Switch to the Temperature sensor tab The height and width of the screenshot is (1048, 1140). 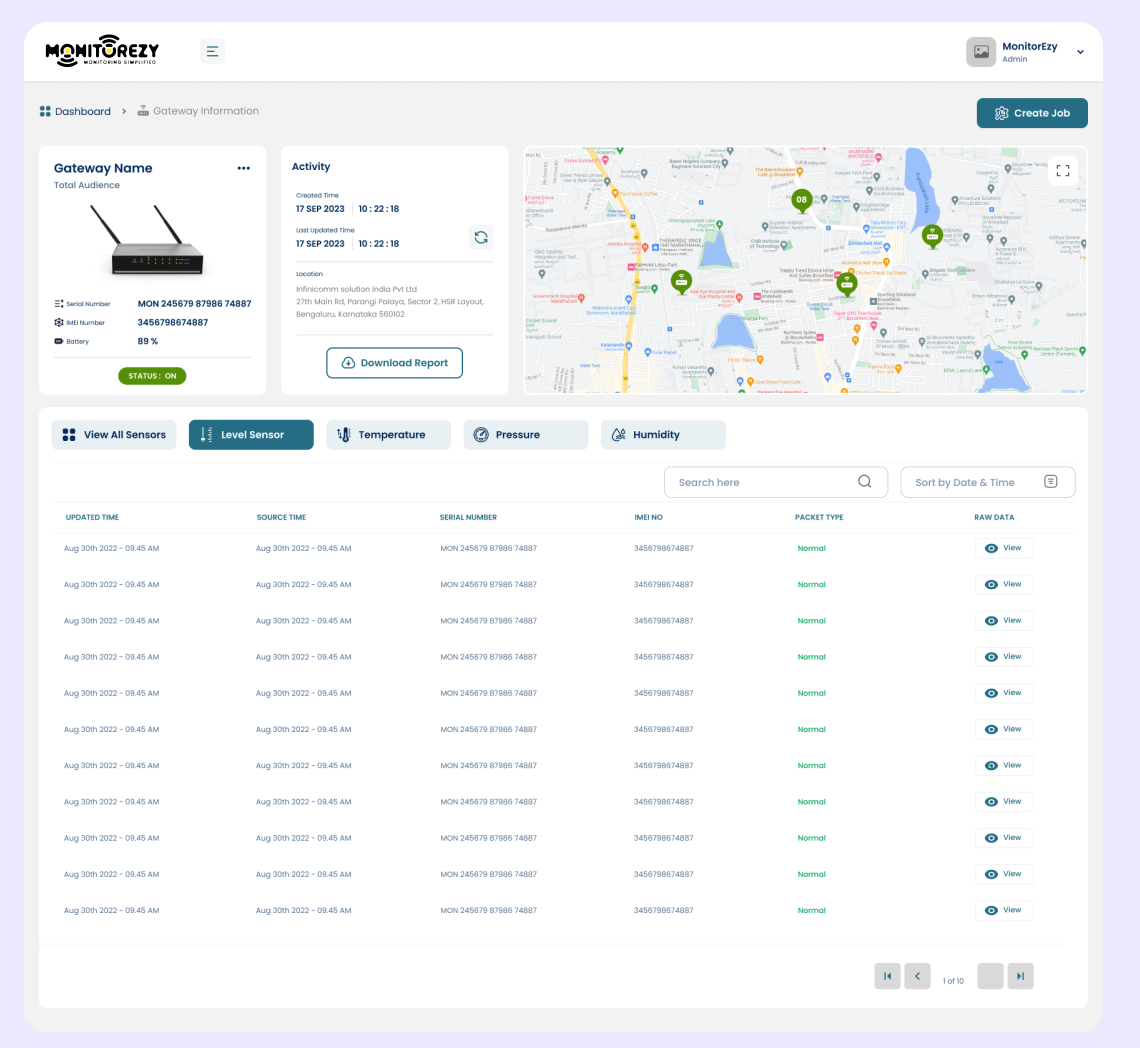[x=388, y=435]
